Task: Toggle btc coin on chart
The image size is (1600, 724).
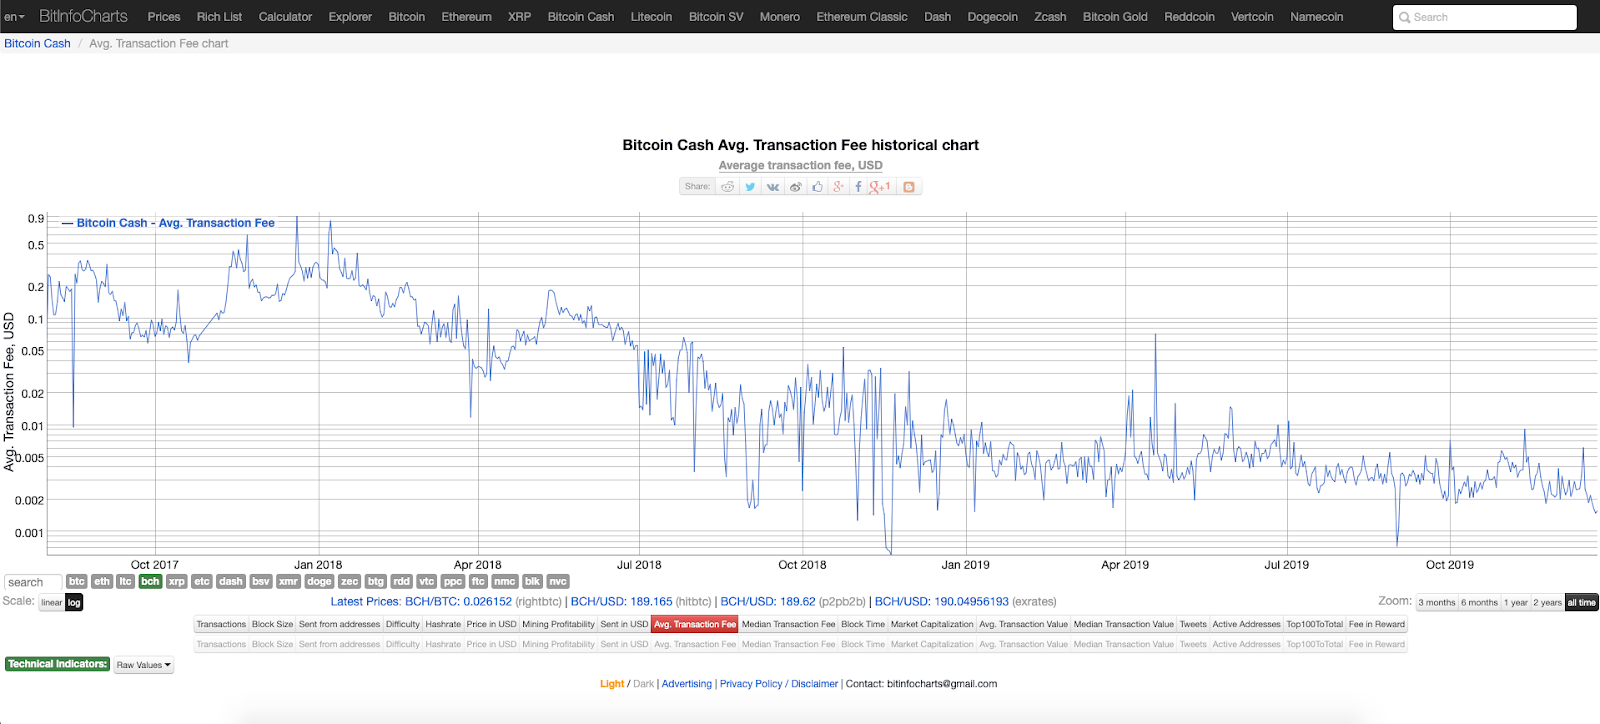Action: (77, 581)
